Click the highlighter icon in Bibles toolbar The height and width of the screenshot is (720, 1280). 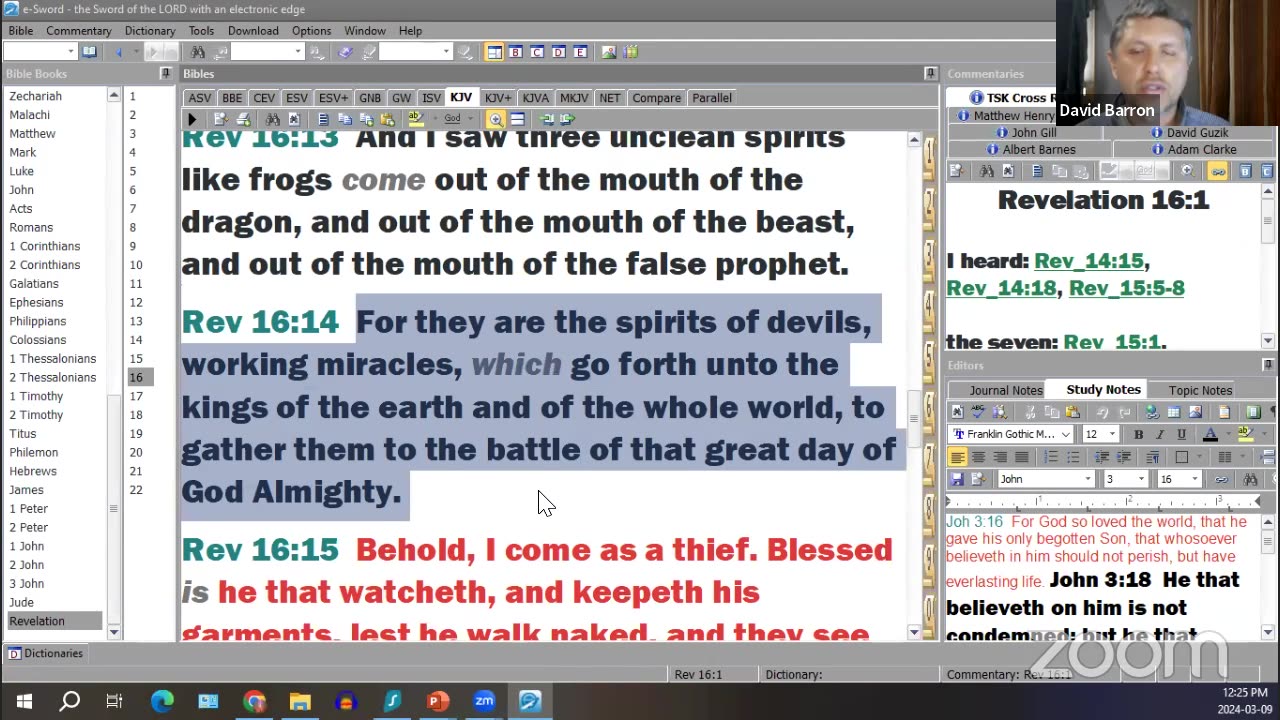tap(416, 118)
